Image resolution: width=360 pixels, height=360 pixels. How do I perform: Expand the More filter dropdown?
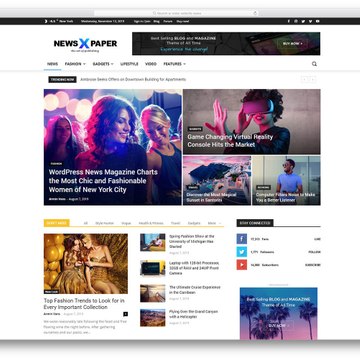pyautogui.click(x=214, y=223)
